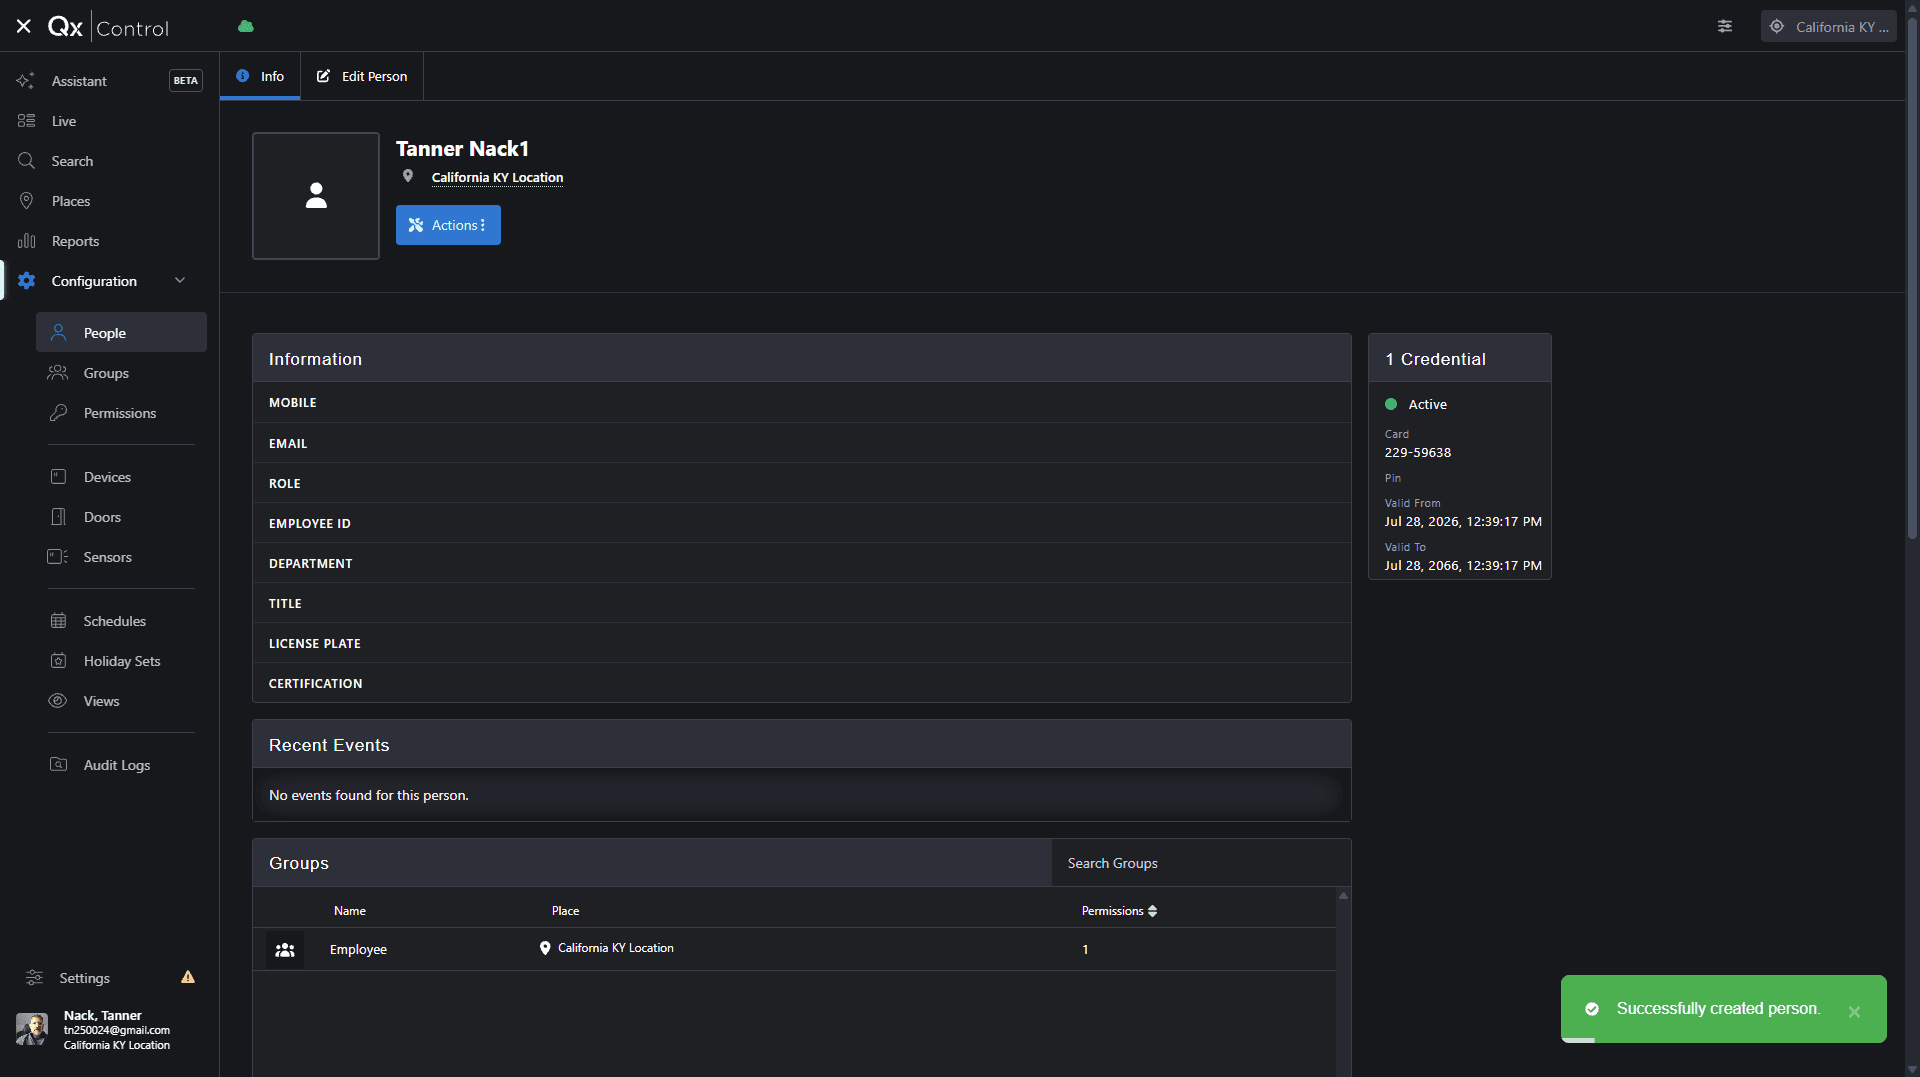Image resolution: width=1920 pixels, height=1077 pixels.
Task: Close the sidebar with the X icon
Action: [x=24, y=27]
